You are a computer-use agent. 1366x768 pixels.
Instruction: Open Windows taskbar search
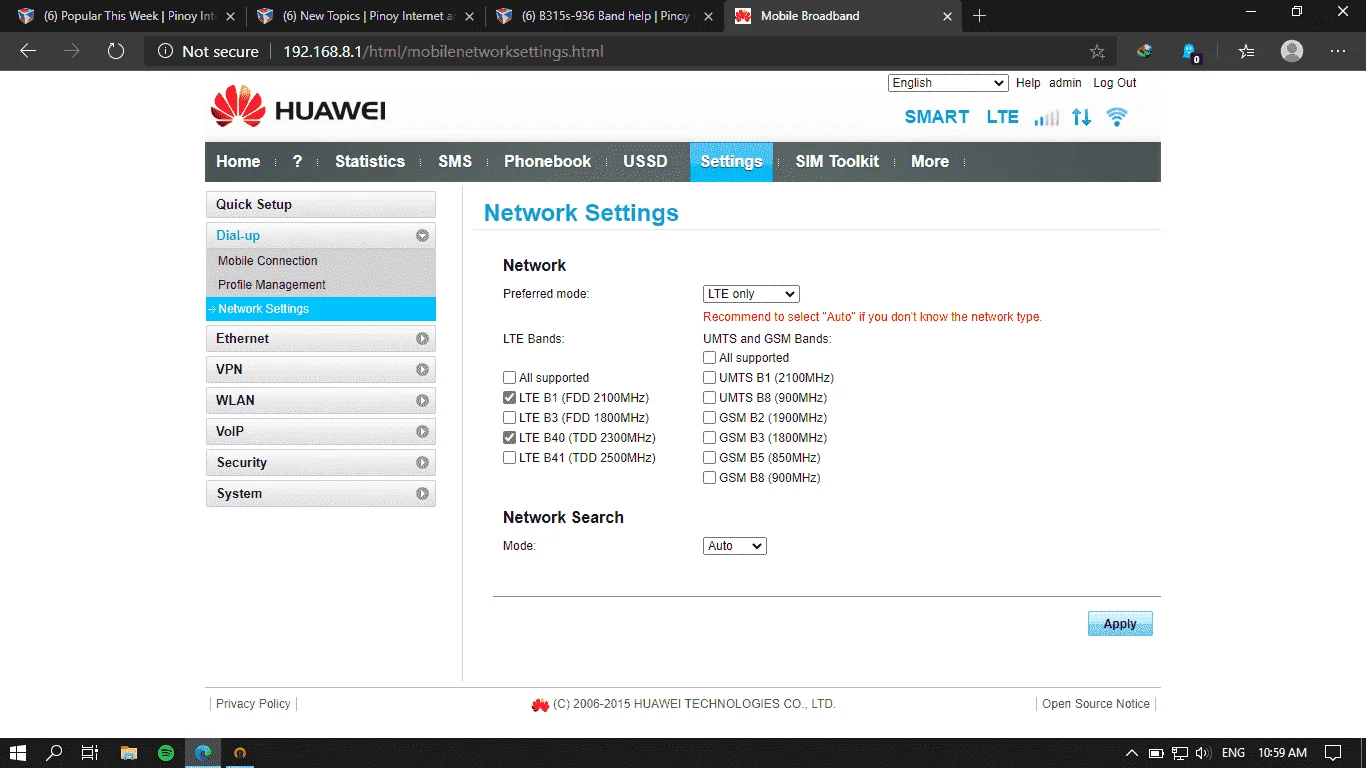point(54,752)
